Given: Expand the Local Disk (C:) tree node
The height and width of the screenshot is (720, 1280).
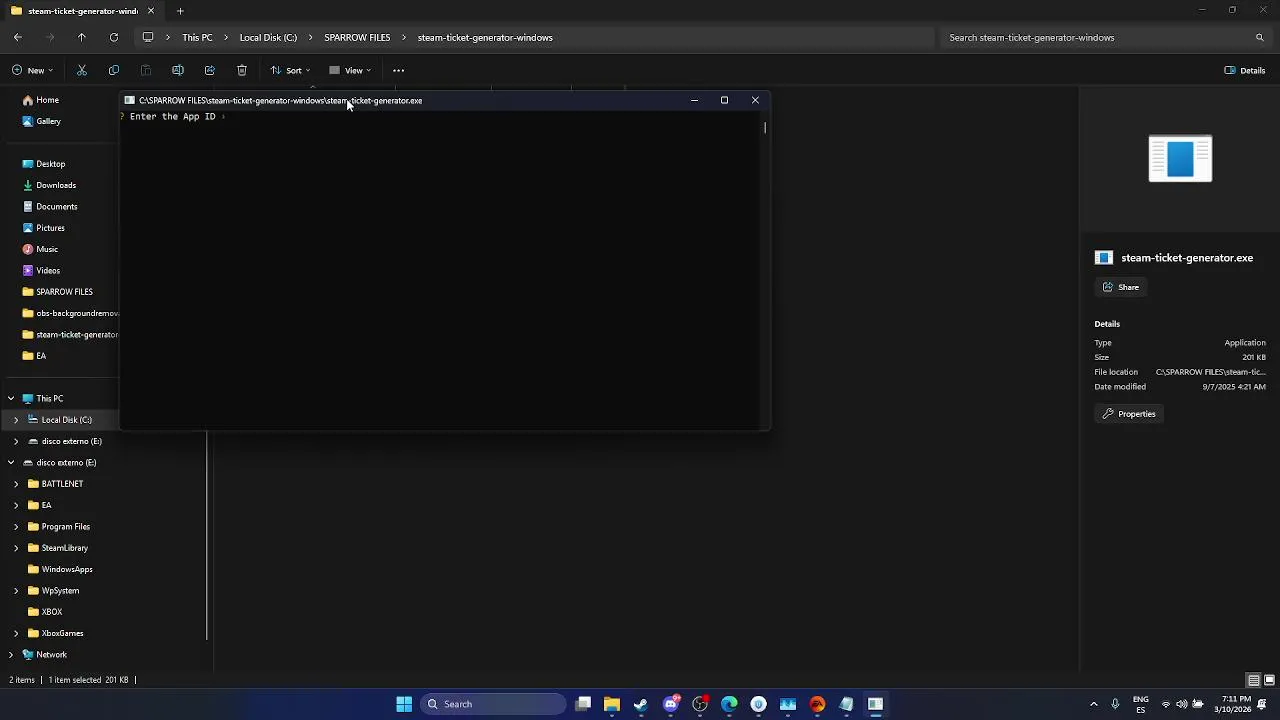Looking at the screenshot, I should pos(16,420).
